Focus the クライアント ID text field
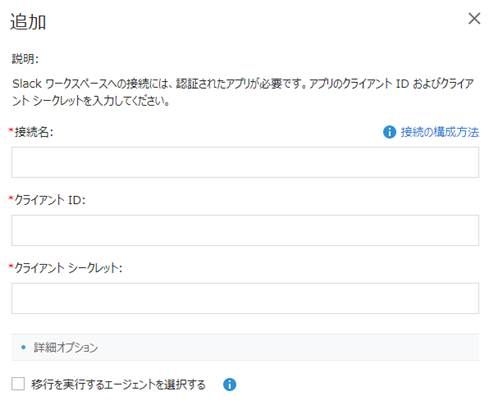 point(245,230)
